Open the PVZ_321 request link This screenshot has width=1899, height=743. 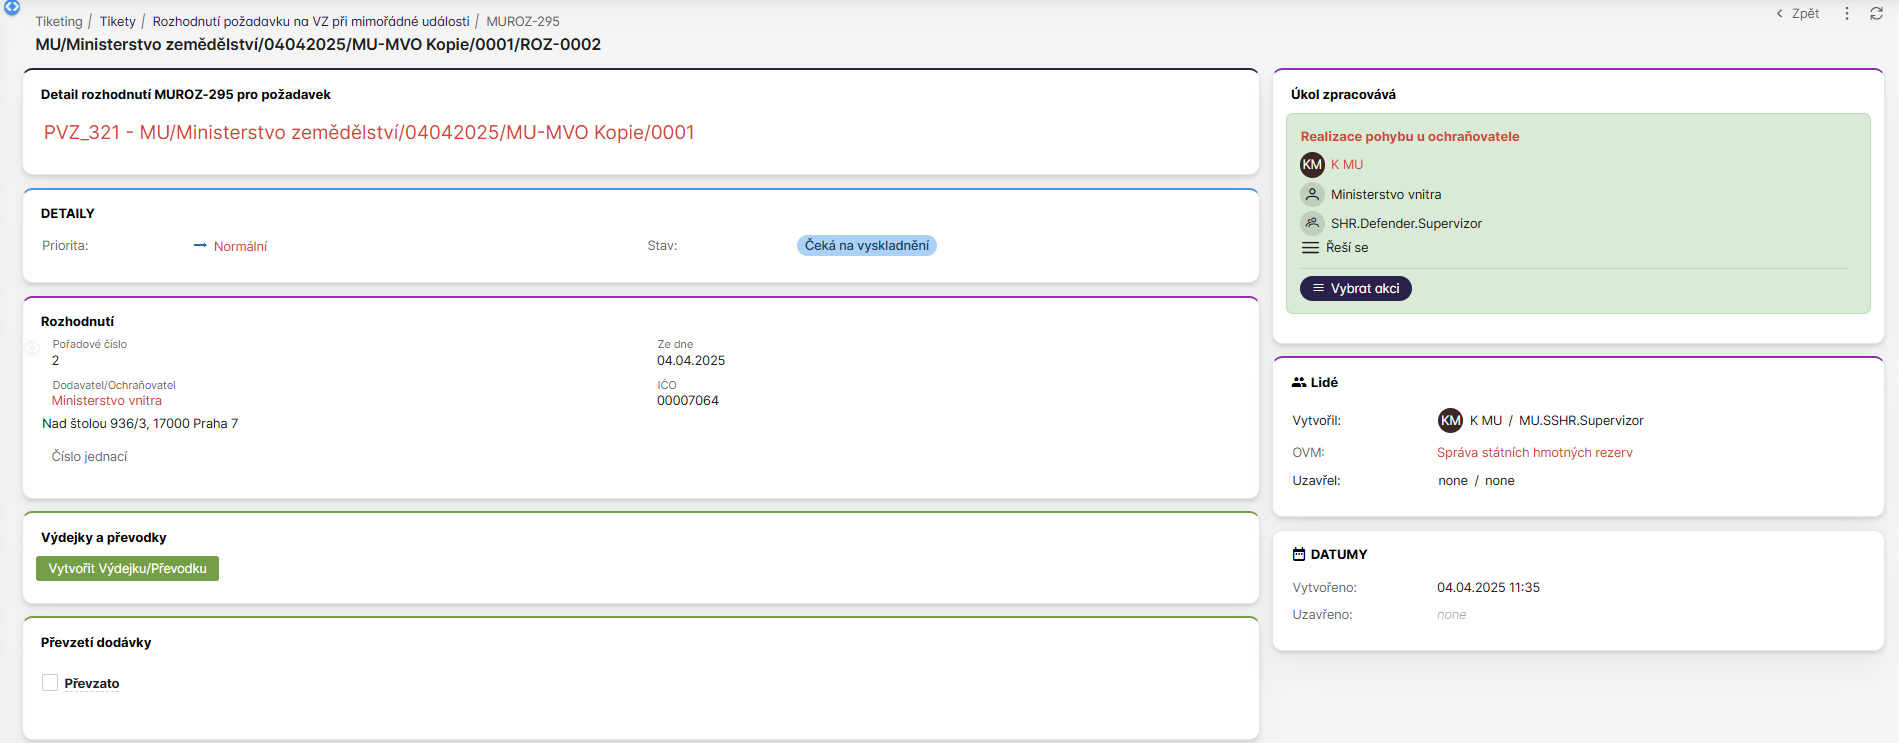point(369,133)
